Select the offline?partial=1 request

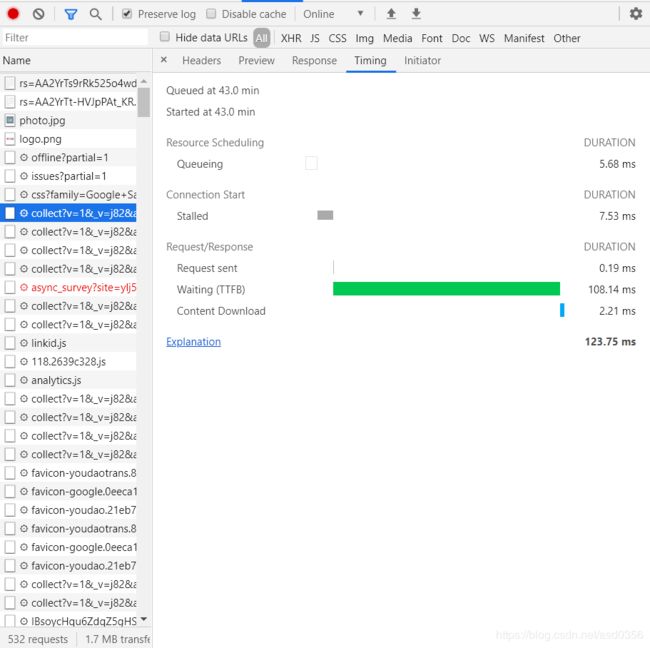68,158
